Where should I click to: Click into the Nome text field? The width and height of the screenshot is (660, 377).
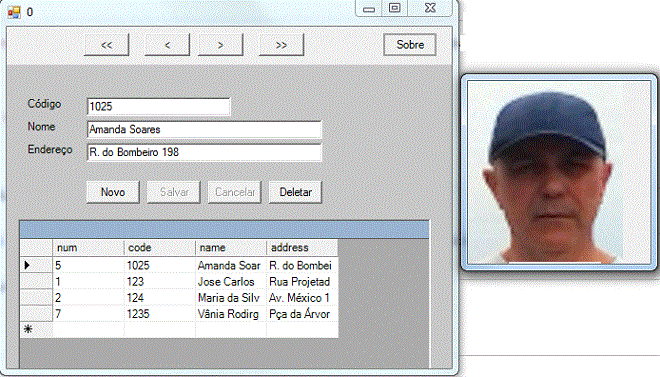pos(204,130)
